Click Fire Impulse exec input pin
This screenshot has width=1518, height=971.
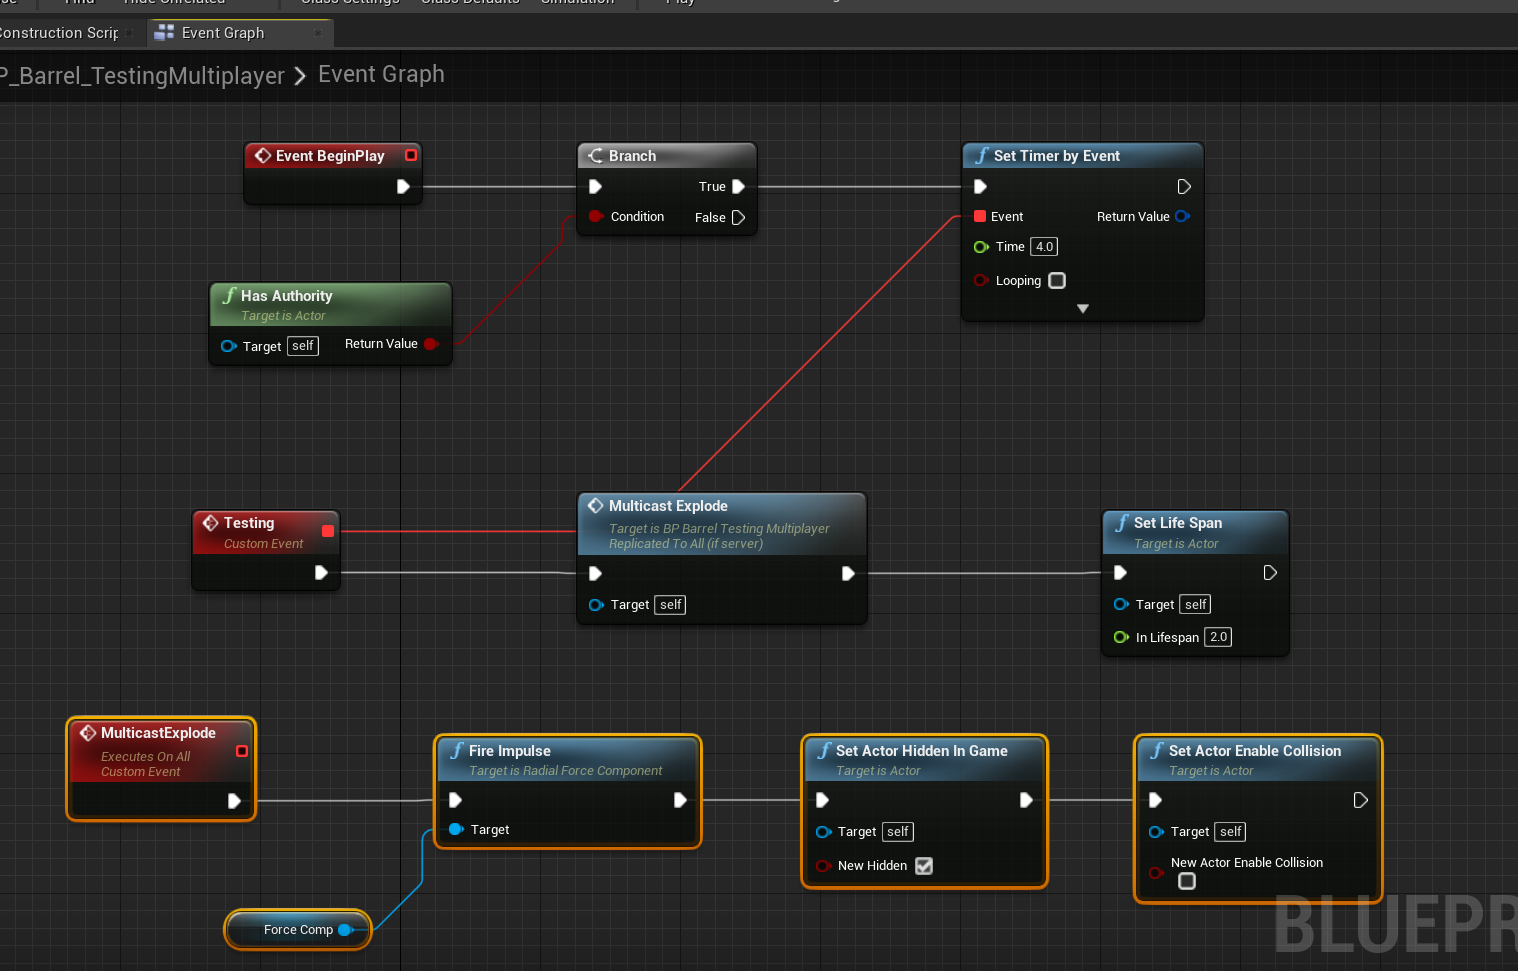(455, 799)
